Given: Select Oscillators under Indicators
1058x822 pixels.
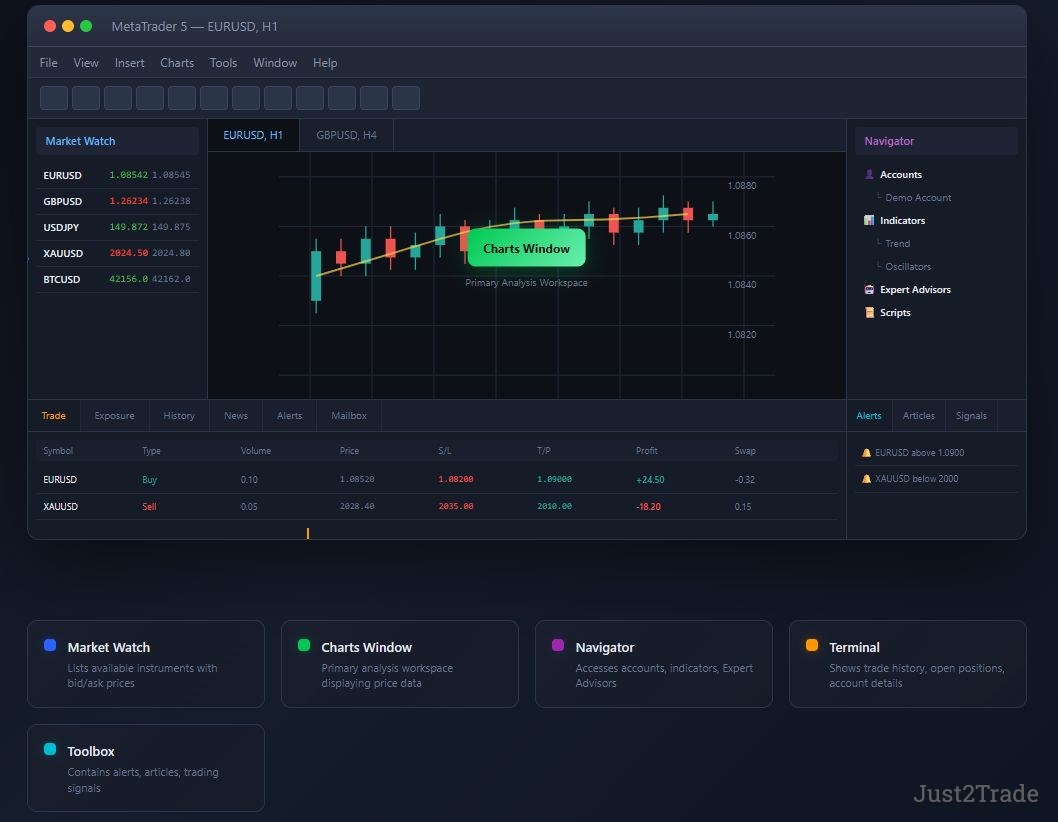Looking at the screenshot, I should [907, 267].
